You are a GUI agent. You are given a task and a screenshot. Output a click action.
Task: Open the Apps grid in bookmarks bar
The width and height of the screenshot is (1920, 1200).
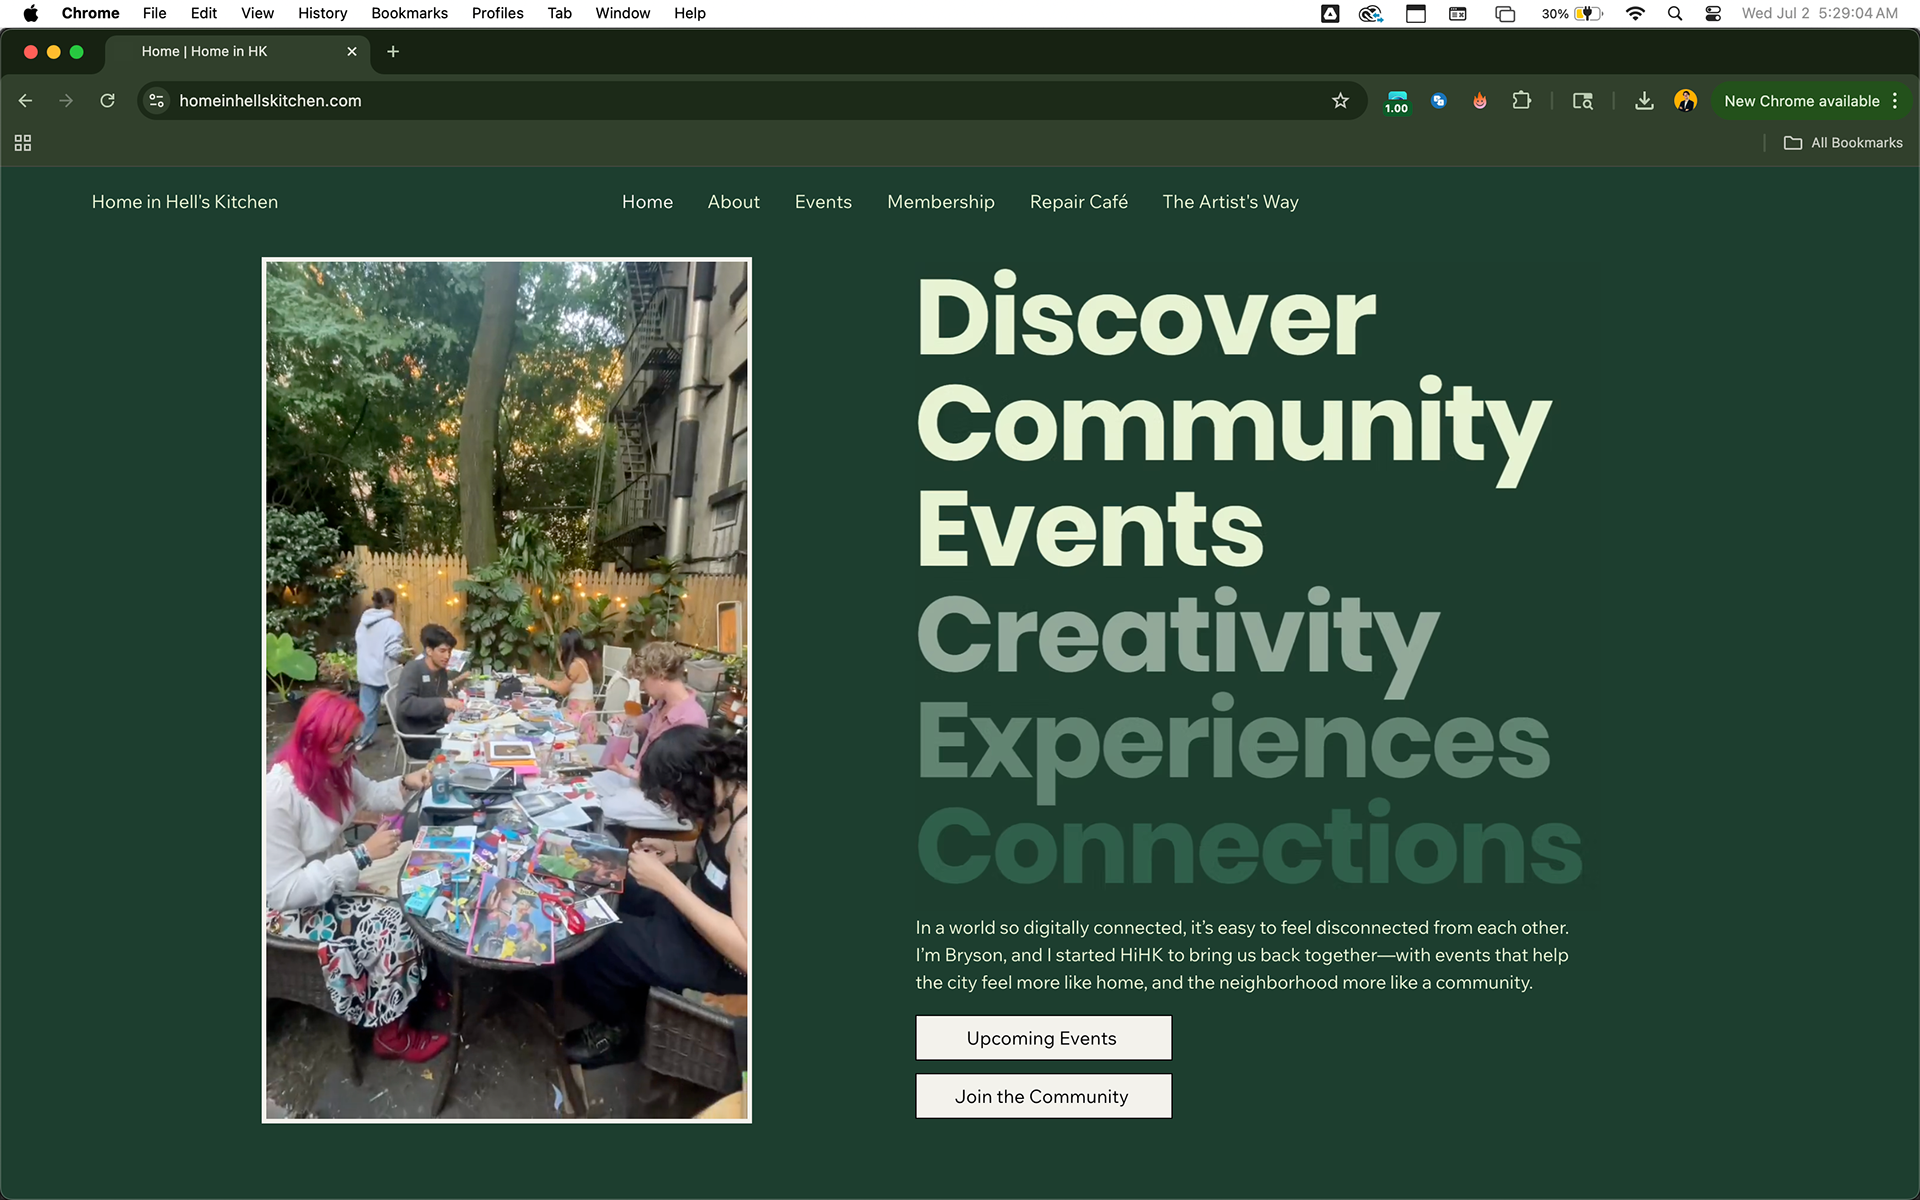(x=23, y=143)
